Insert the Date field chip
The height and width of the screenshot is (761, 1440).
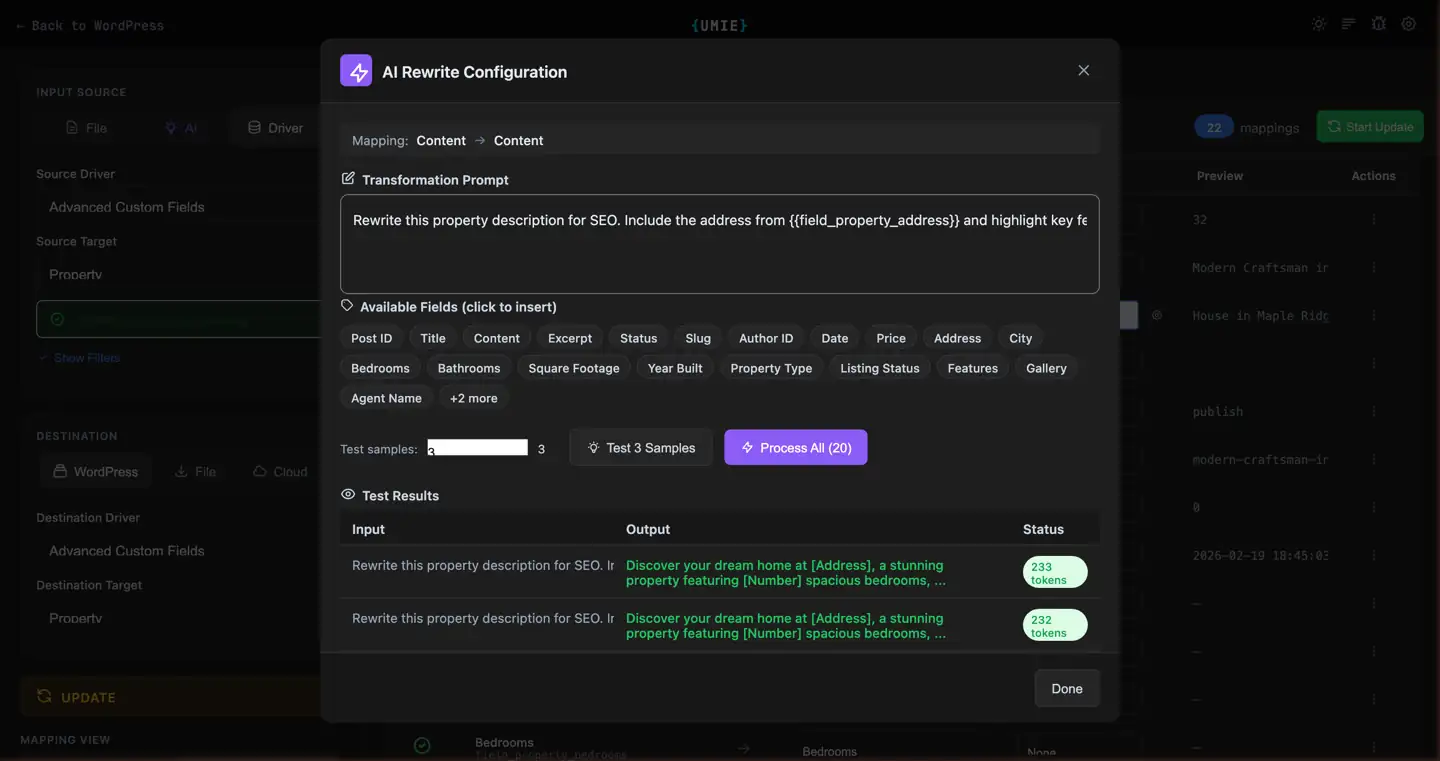coord(835,338)
